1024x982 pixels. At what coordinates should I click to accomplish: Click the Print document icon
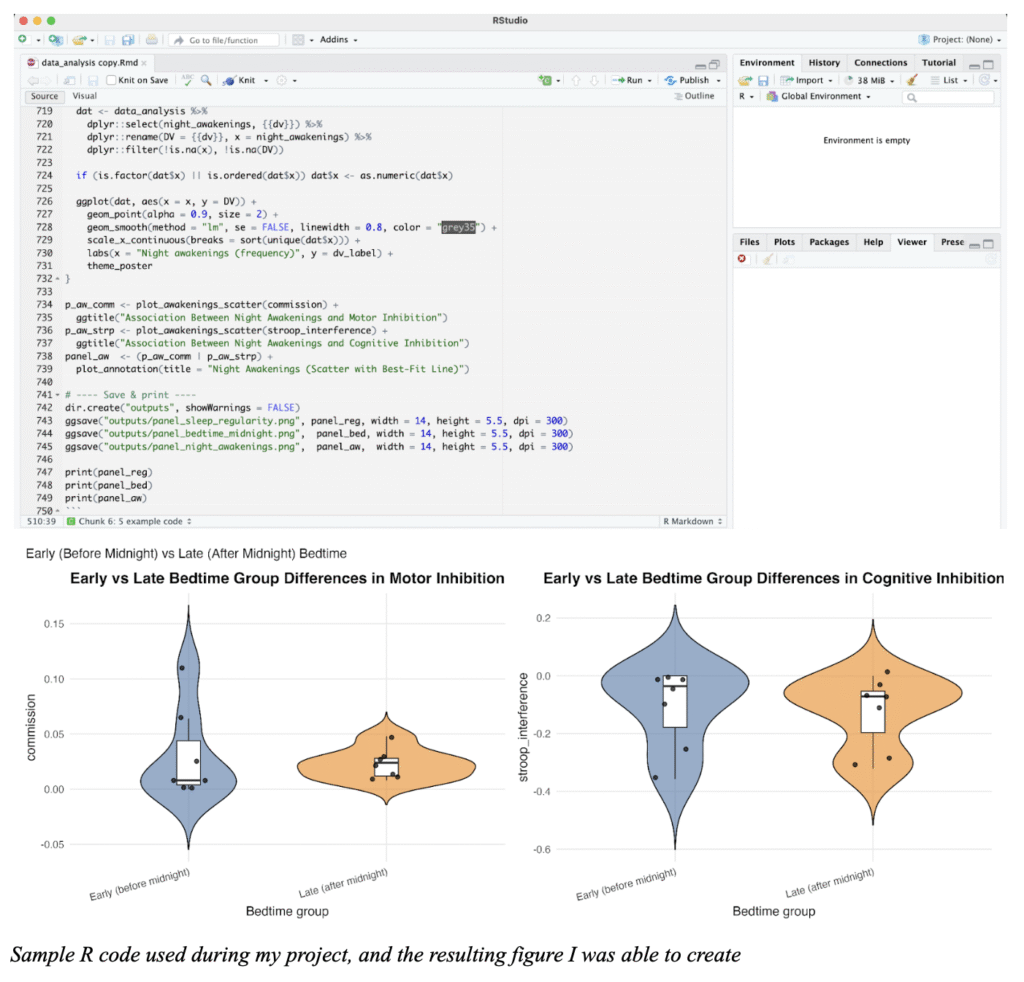pos(151,40)
